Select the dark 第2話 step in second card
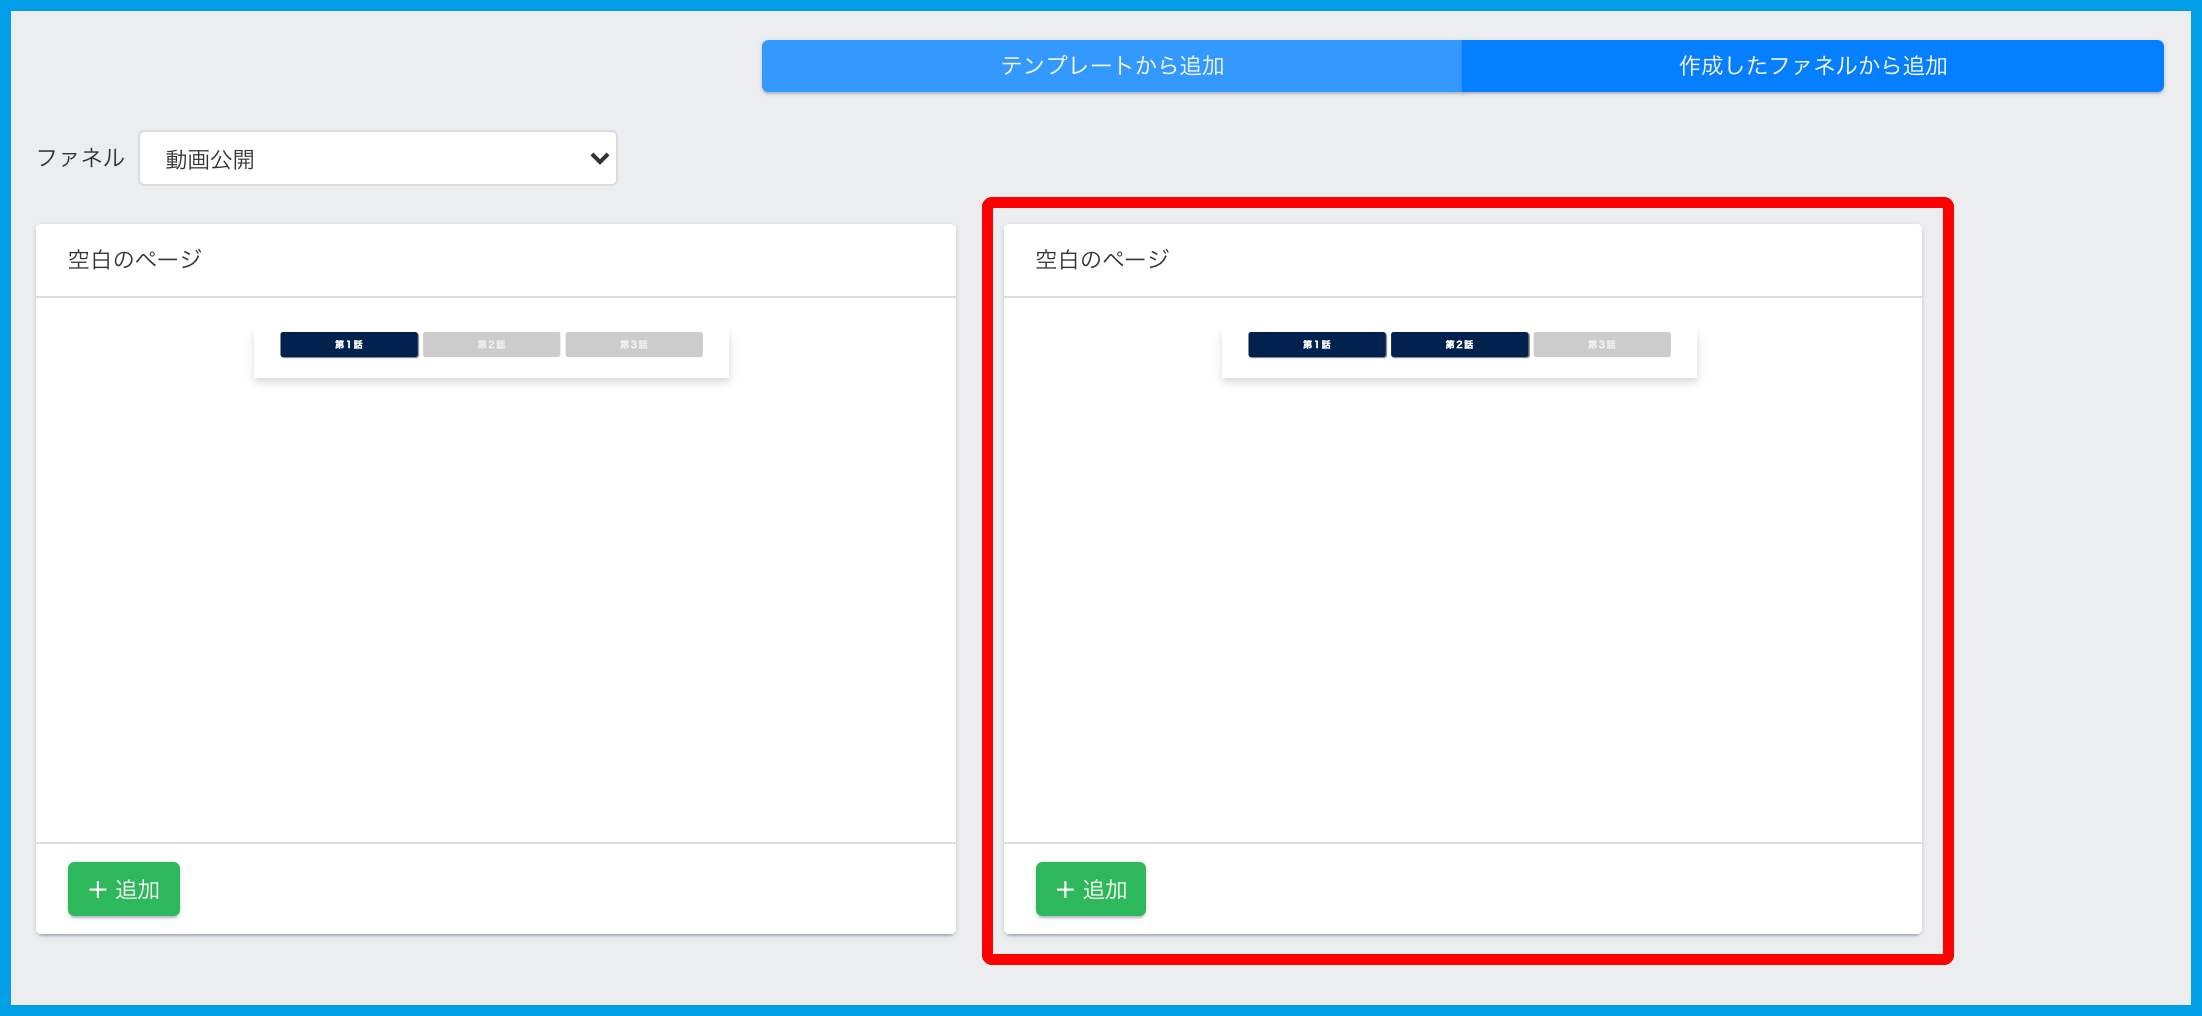 [x=1459, y=344]
